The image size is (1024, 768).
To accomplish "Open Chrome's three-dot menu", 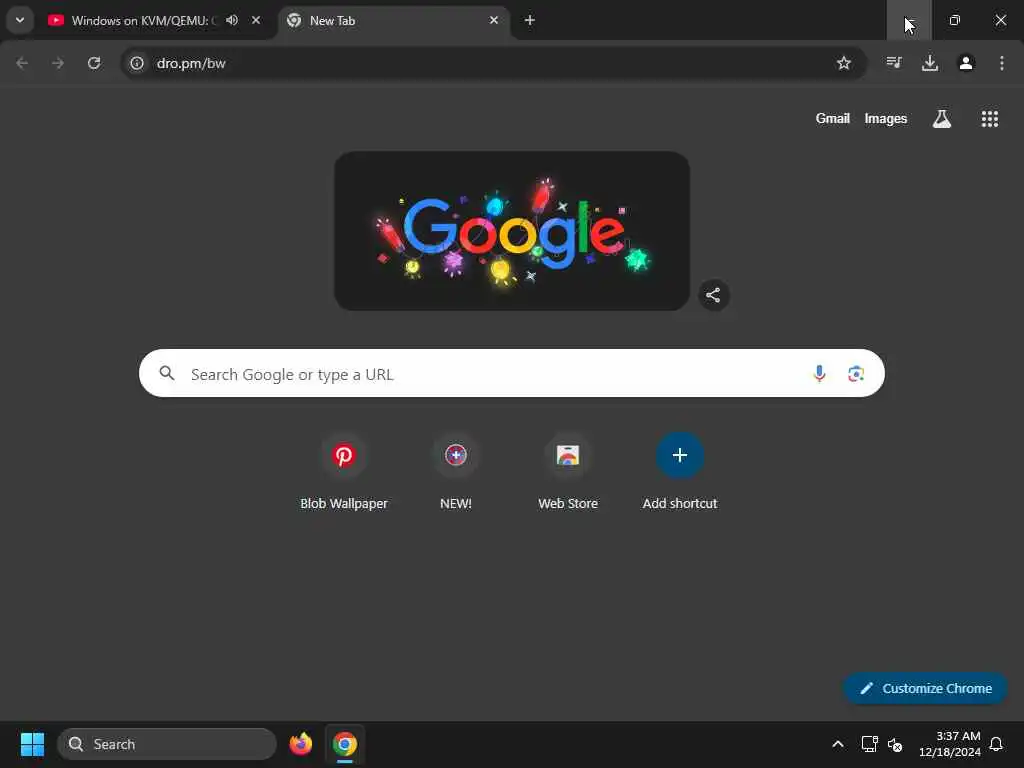I will coord(1002,63).
